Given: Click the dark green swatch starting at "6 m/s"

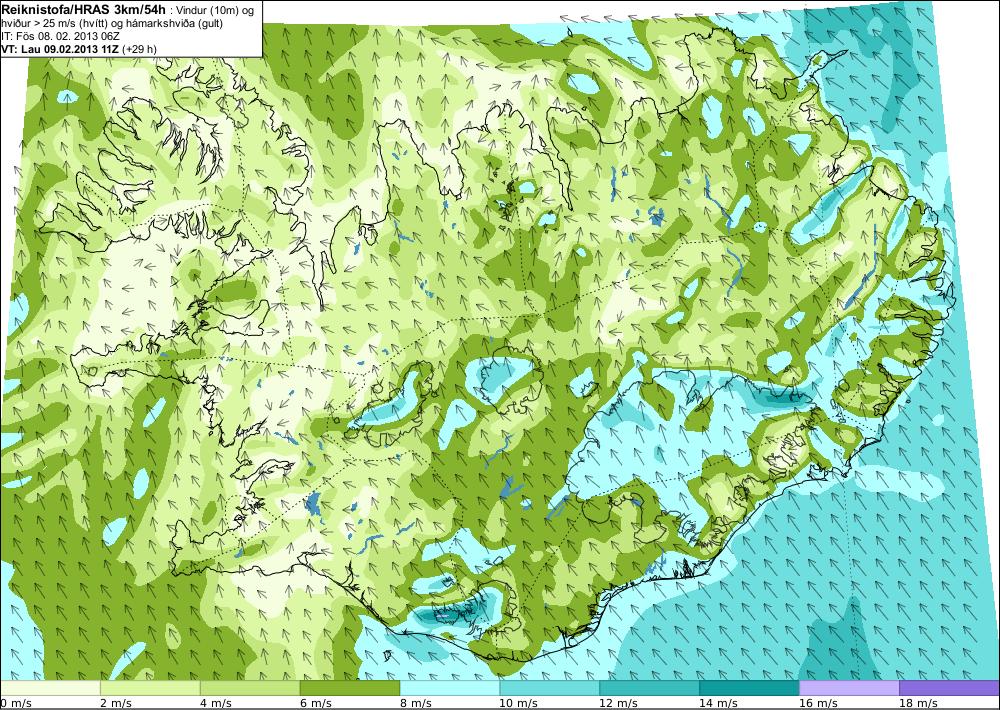Looking at the screenshot, I should 349,688.
